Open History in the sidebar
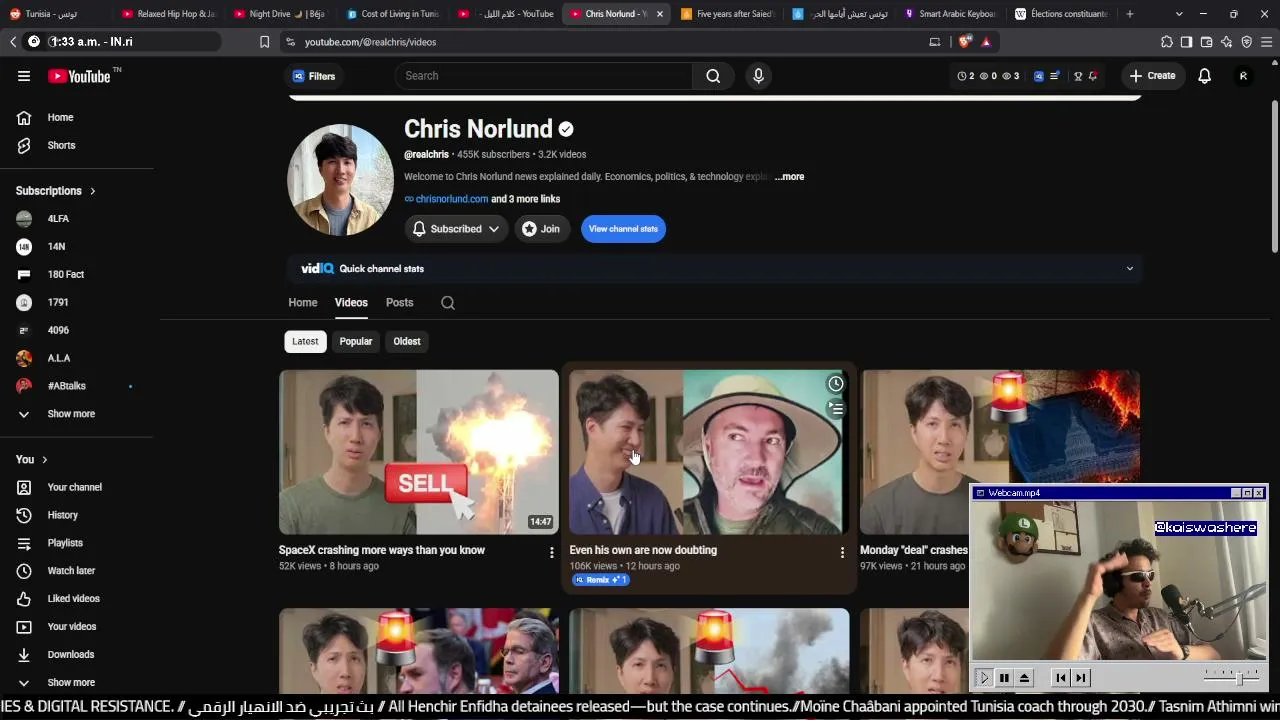Image resolution: width=1280 pixels, height=720 pixels. tap(62, 515)
